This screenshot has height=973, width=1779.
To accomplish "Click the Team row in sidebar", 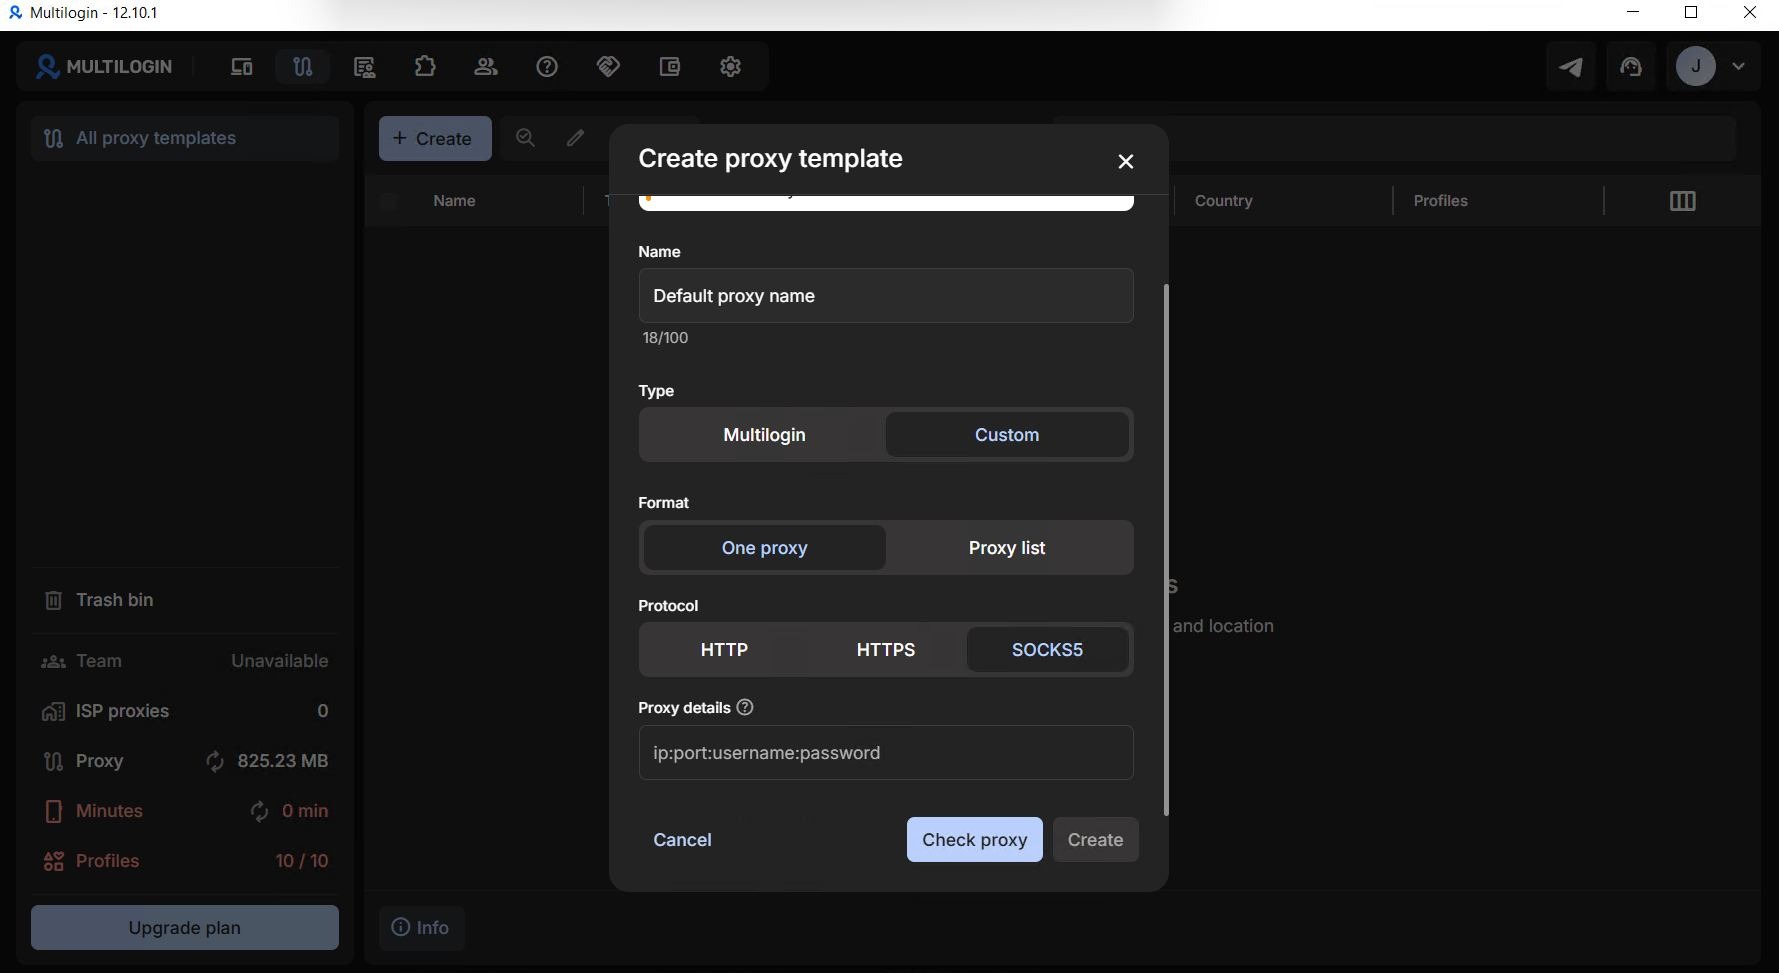I will 185,661.
